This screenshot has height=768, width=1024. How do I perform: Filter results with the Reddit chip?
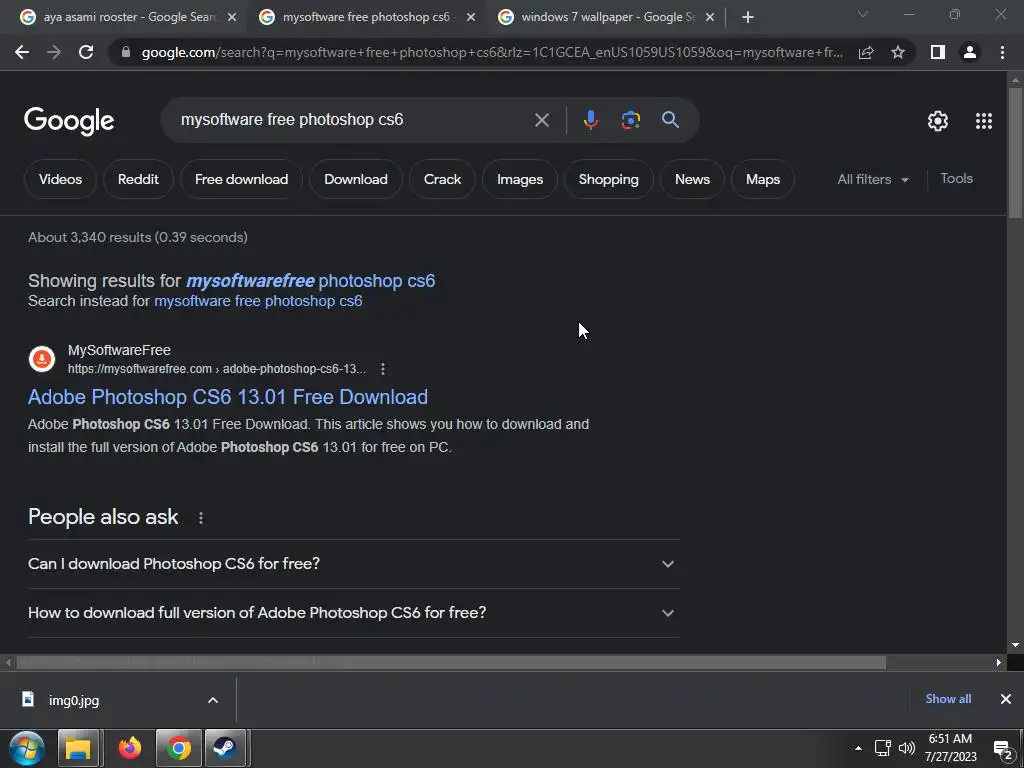click(138, 179)
